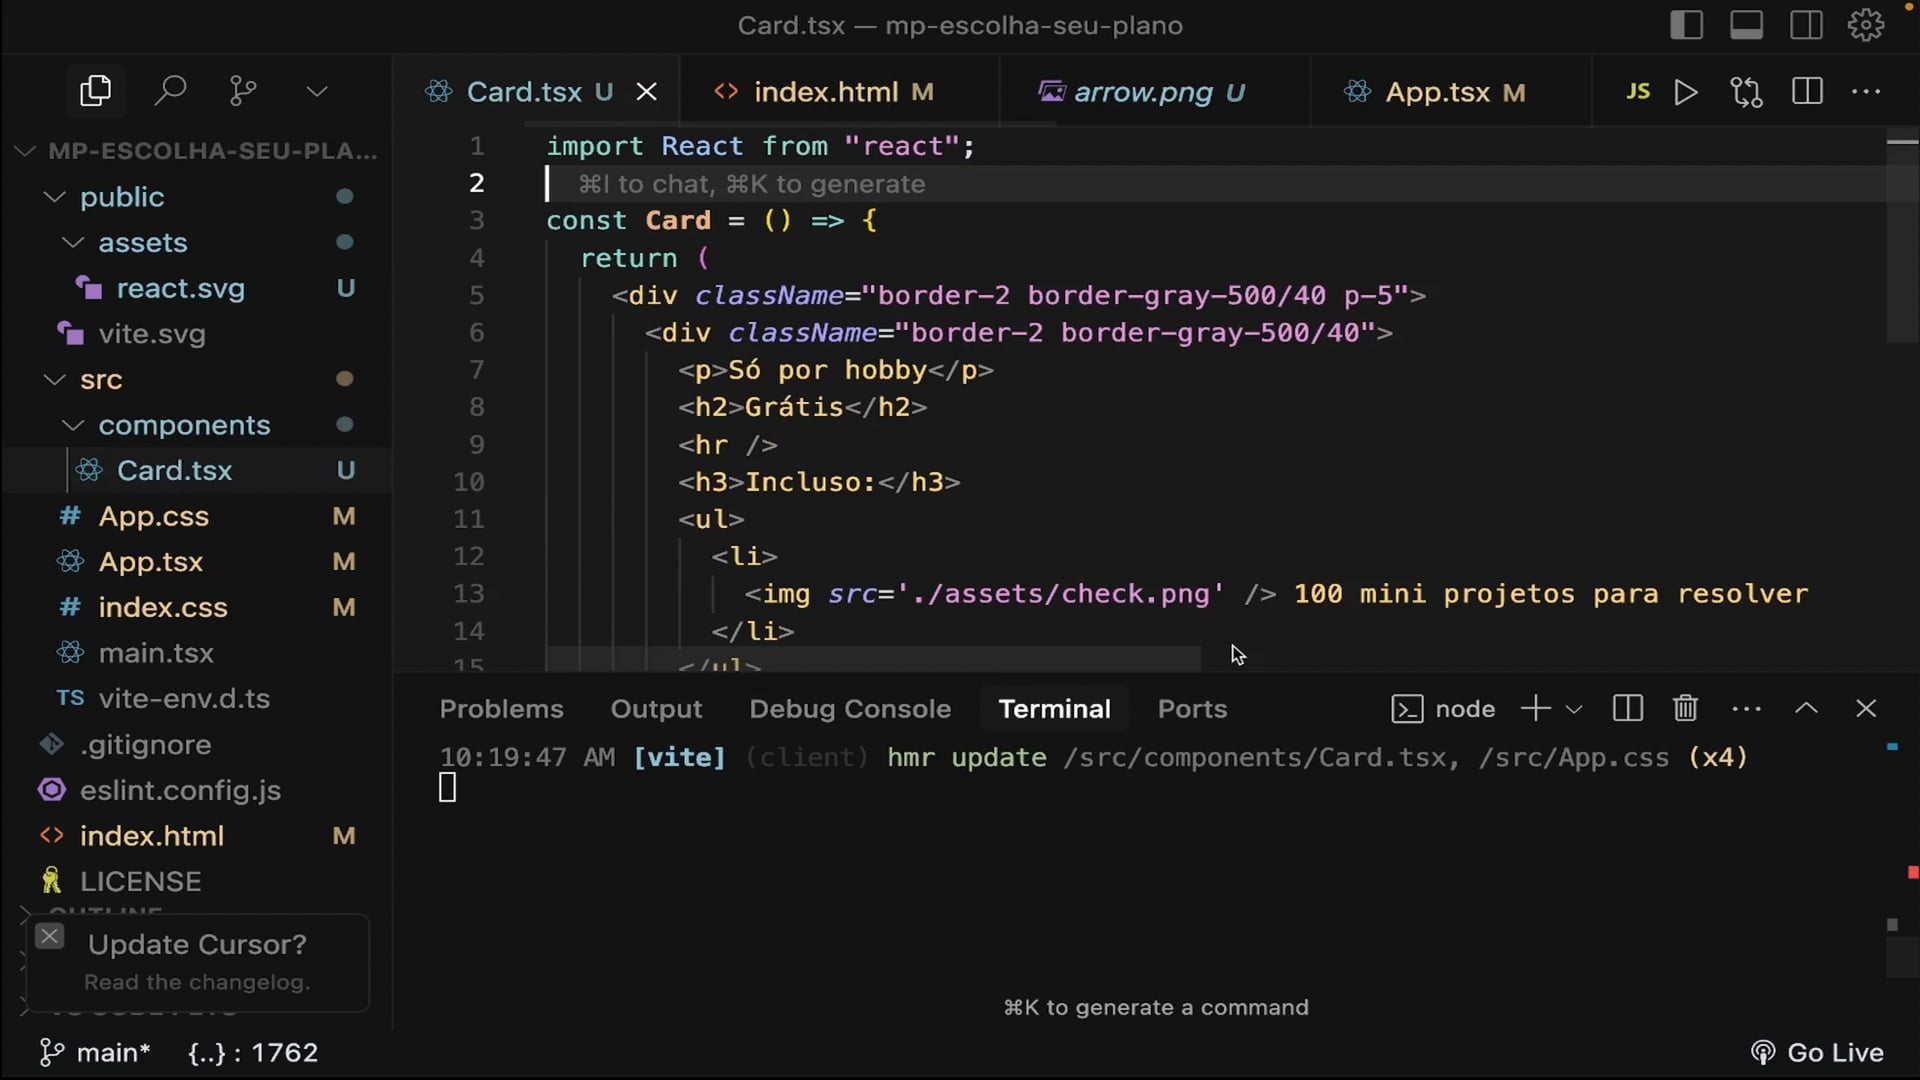
Task: Open the terminal launch profile dropdown
Action: point(1574,710)
